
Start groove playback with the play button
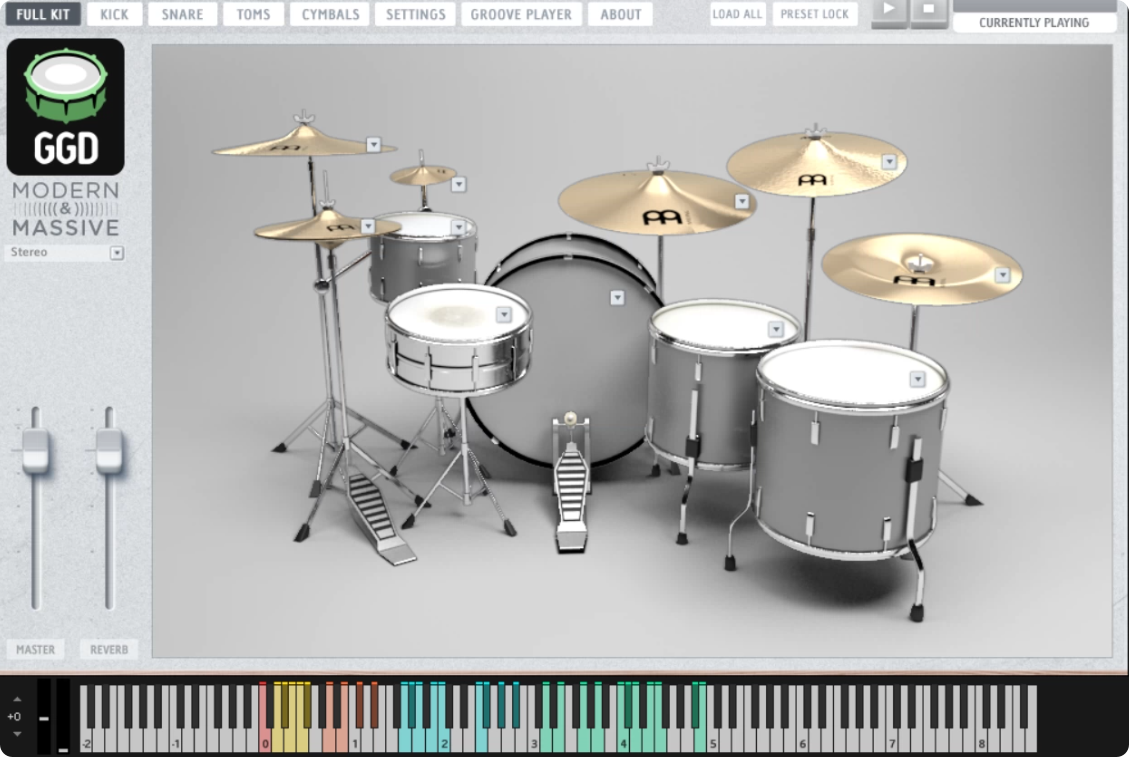point(889,10)
